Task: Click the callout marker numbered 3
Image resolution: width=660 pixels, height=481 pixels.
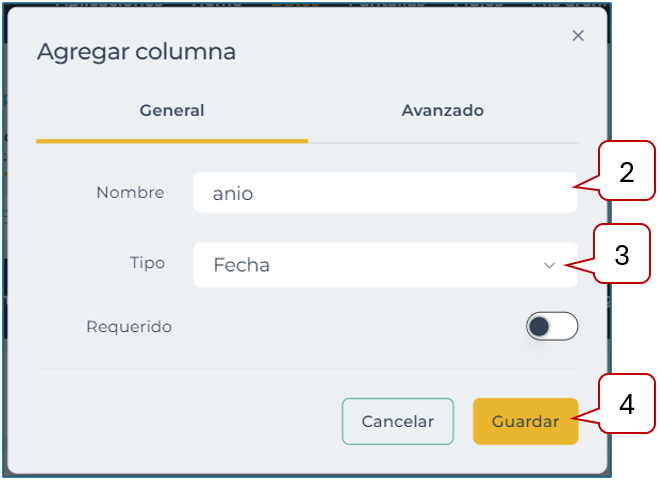Action: [x=621, y=254]
